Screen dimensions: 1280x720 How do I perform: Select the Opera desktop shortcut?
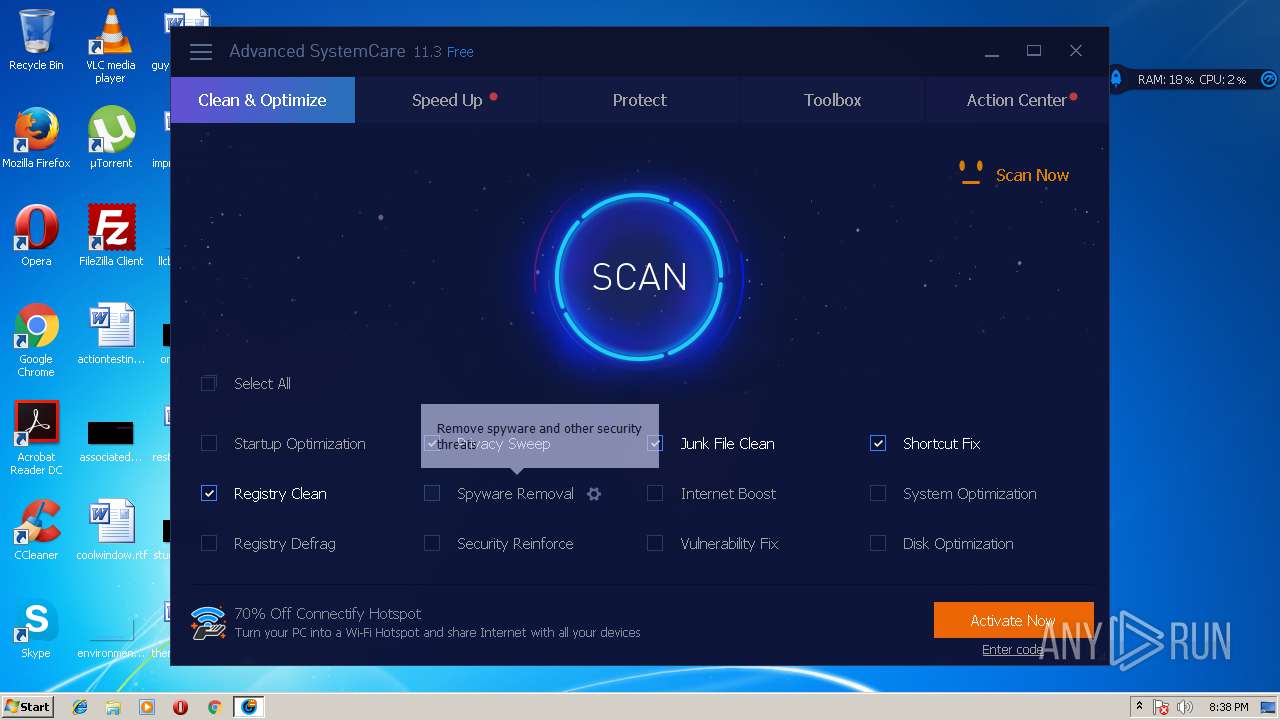point(36,236)
